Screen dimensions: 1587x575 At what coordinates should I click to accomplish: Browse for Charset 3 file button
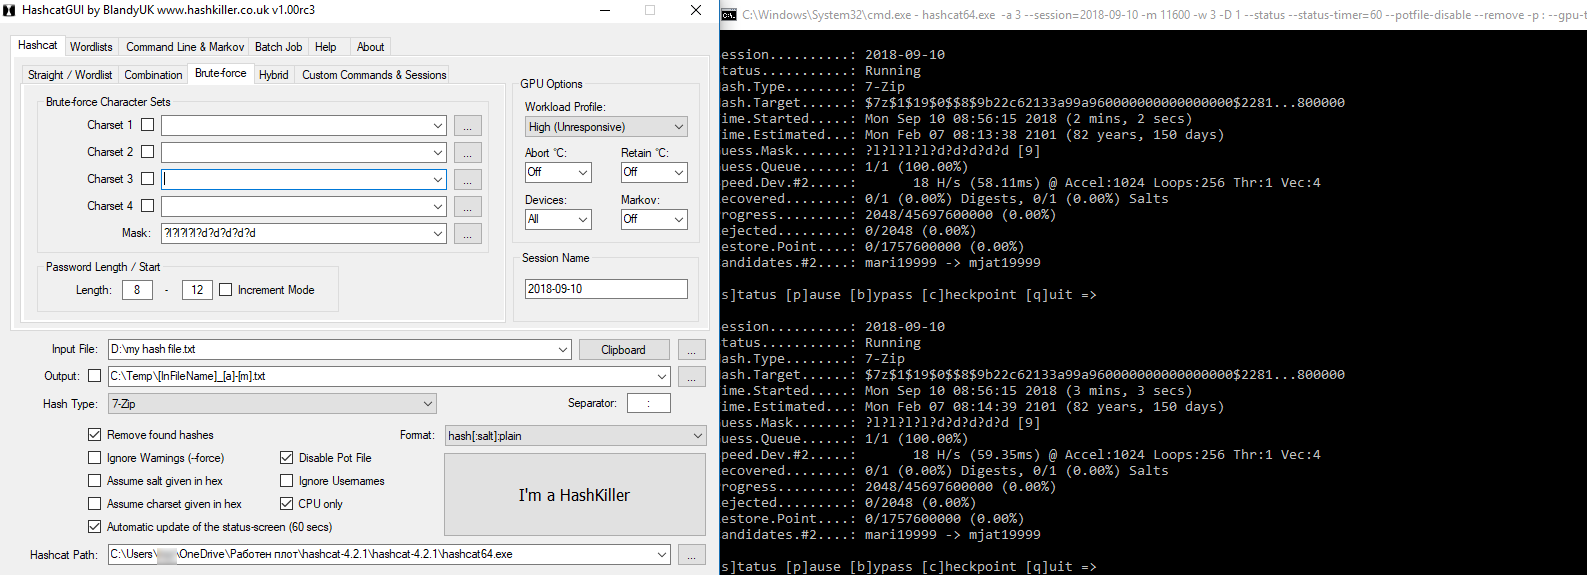[467, 180]
